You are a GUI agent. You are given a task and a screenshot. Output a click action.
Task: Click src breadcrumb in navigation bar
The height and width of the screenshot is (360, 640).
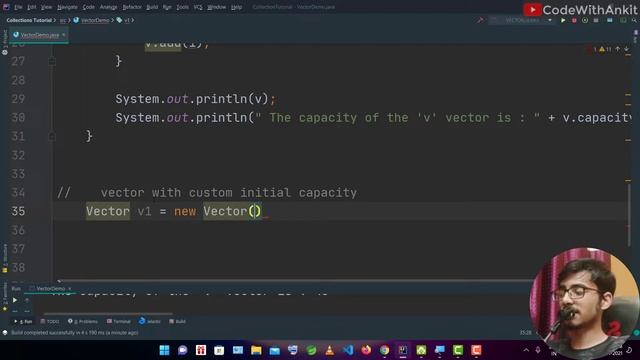point(63,20)
